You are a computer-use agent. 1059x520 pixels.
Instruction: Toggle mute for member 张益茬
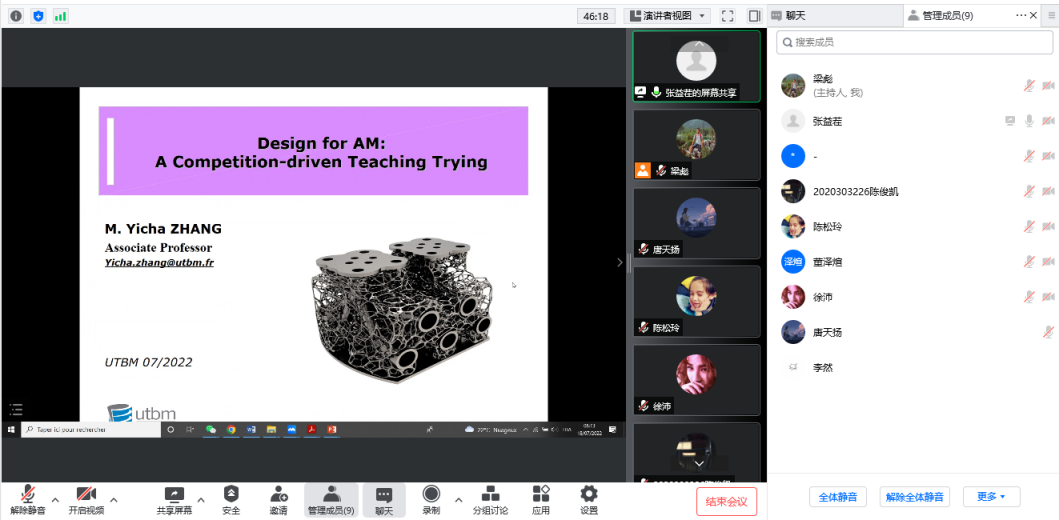[1029, 121]
